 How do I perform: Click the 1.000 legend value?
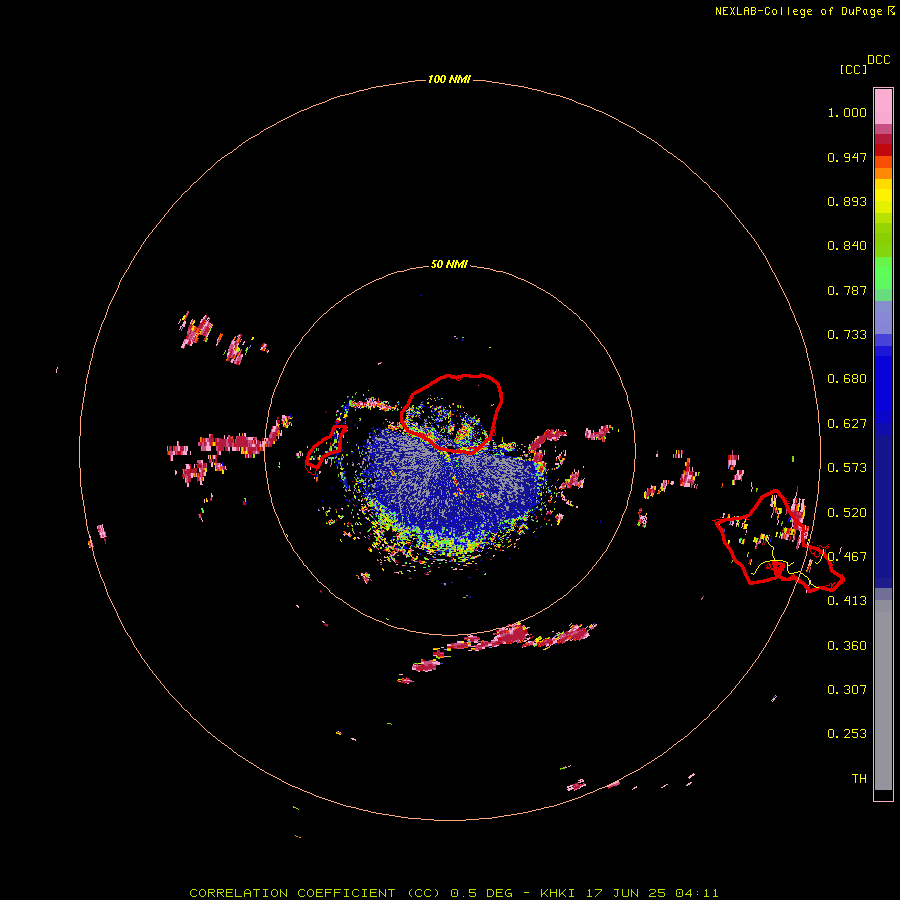[847, 112]
